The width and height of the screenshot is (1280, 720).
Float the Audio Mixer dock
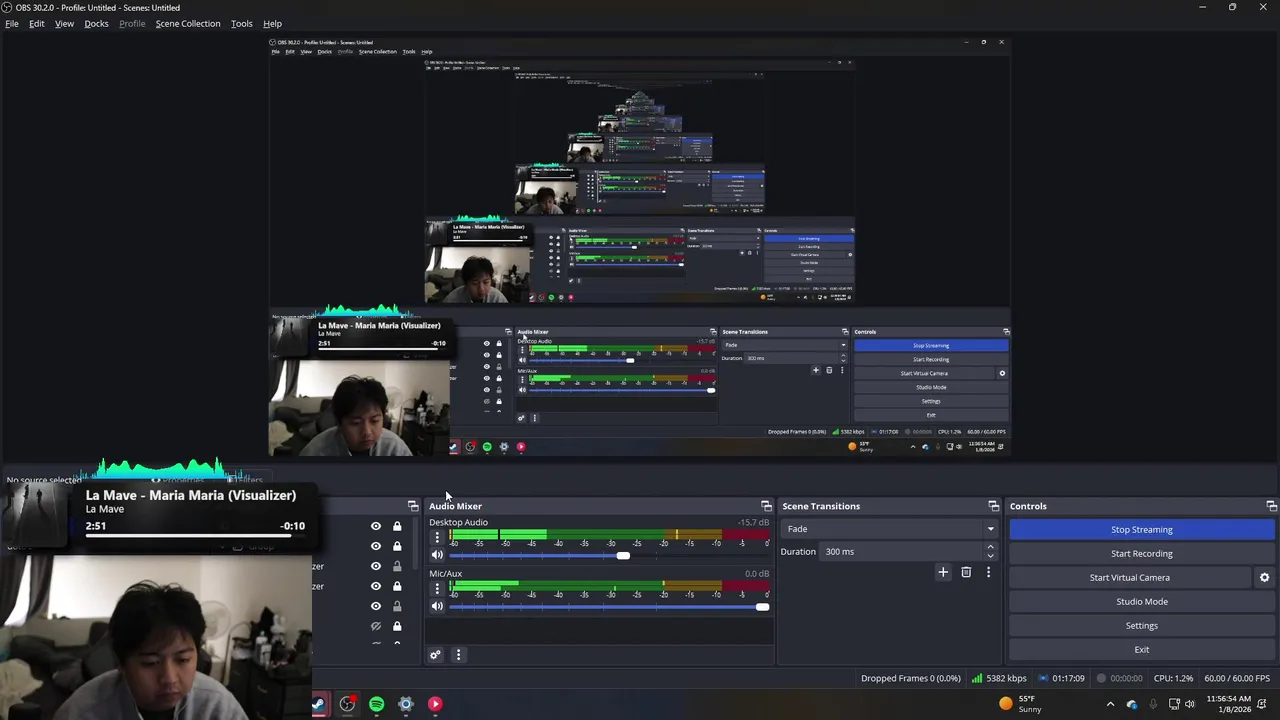(766, 506)
